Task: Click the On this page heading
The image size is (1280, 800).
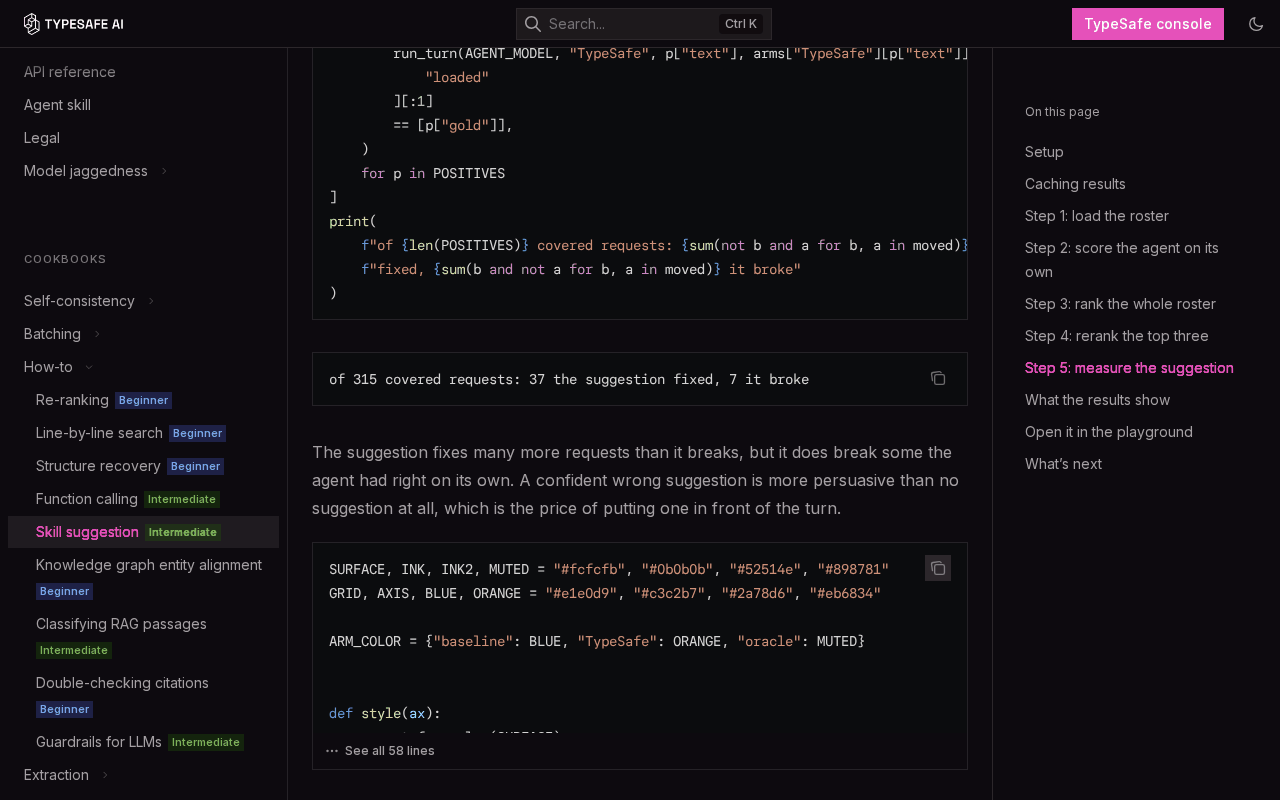Action: [x=1062, y=112]
